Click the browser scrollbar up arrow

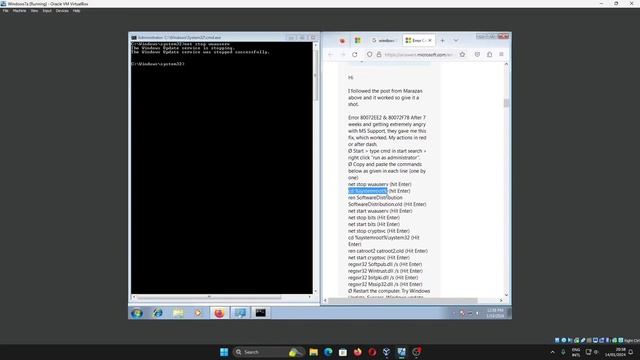point(507,64)
